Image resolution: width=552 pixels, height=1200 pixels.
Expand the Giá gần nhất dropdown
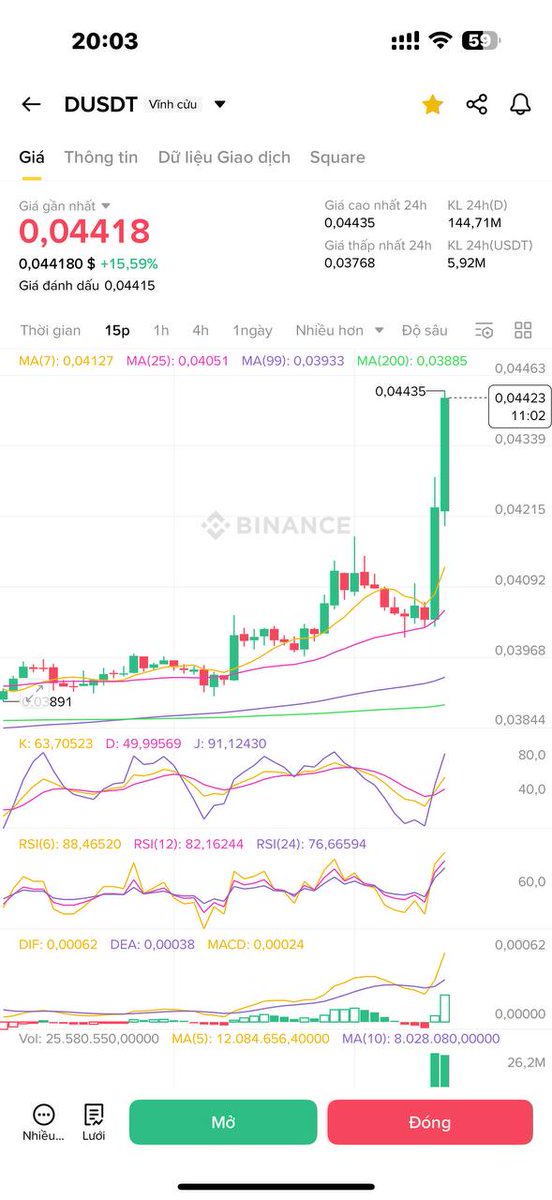coord(65,205)
